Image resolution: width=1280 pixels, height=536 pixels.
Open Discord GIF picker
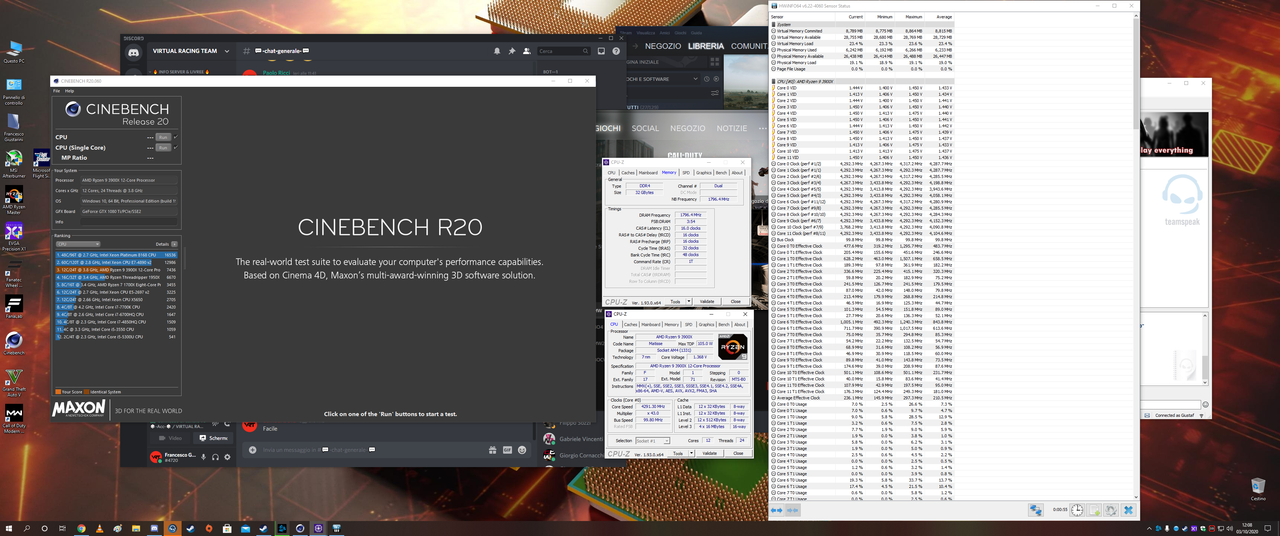[x=507, y=450]
